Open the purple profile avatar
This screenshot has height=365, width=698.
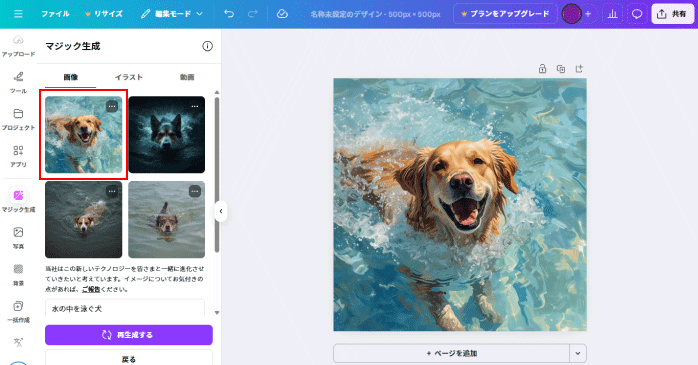571,14
